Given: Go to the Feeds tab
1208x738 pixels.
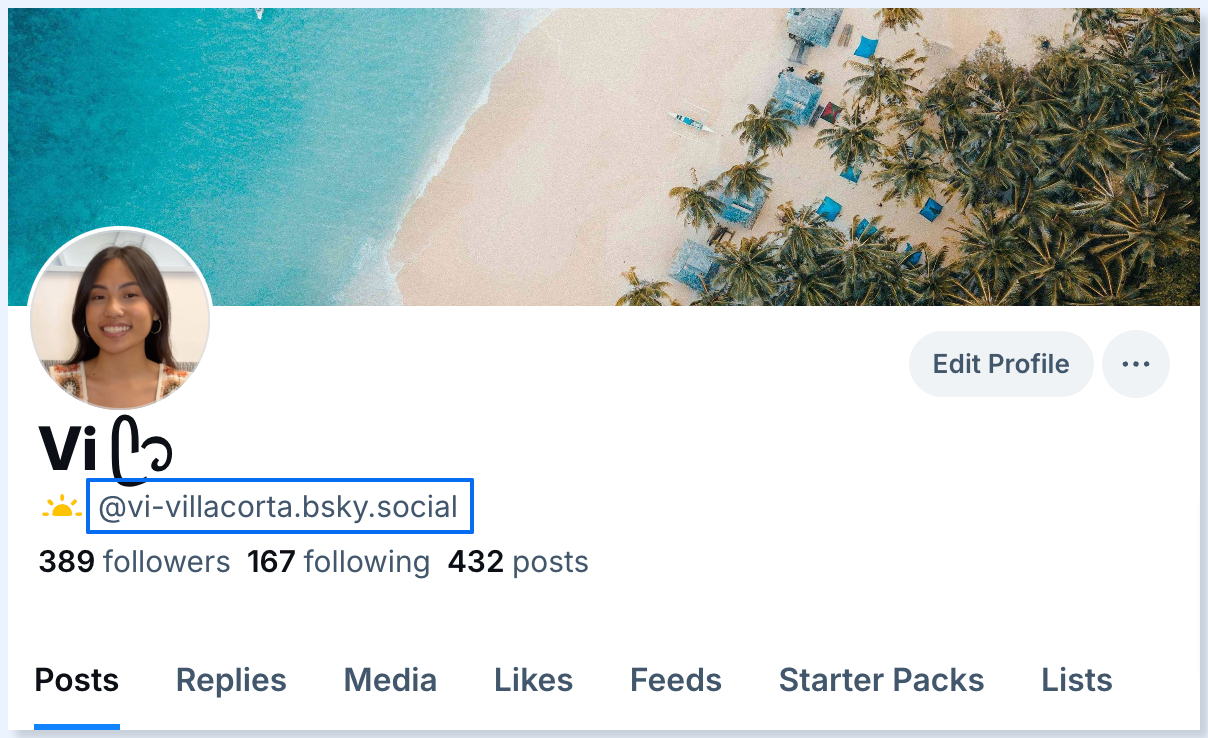Looking at the screenshot, I should click(x=675, y=681).
